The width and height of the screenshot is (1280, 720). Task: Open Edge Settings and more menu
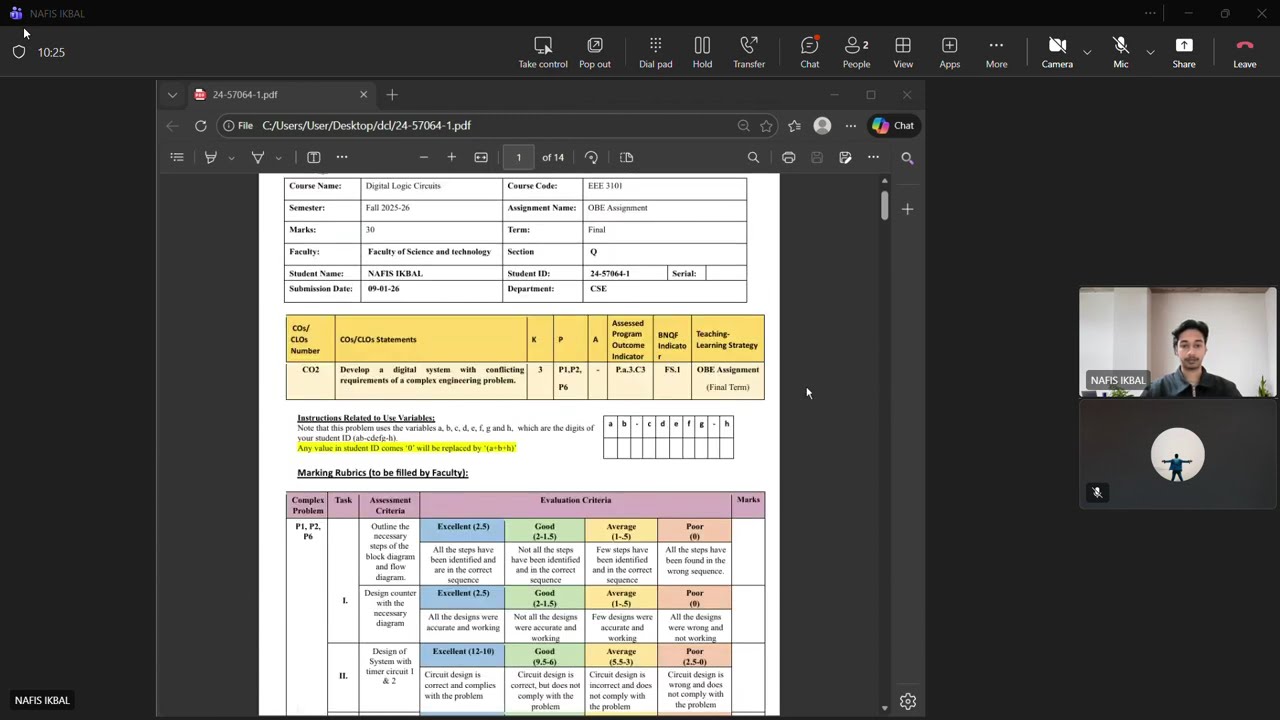click(851, 126)
